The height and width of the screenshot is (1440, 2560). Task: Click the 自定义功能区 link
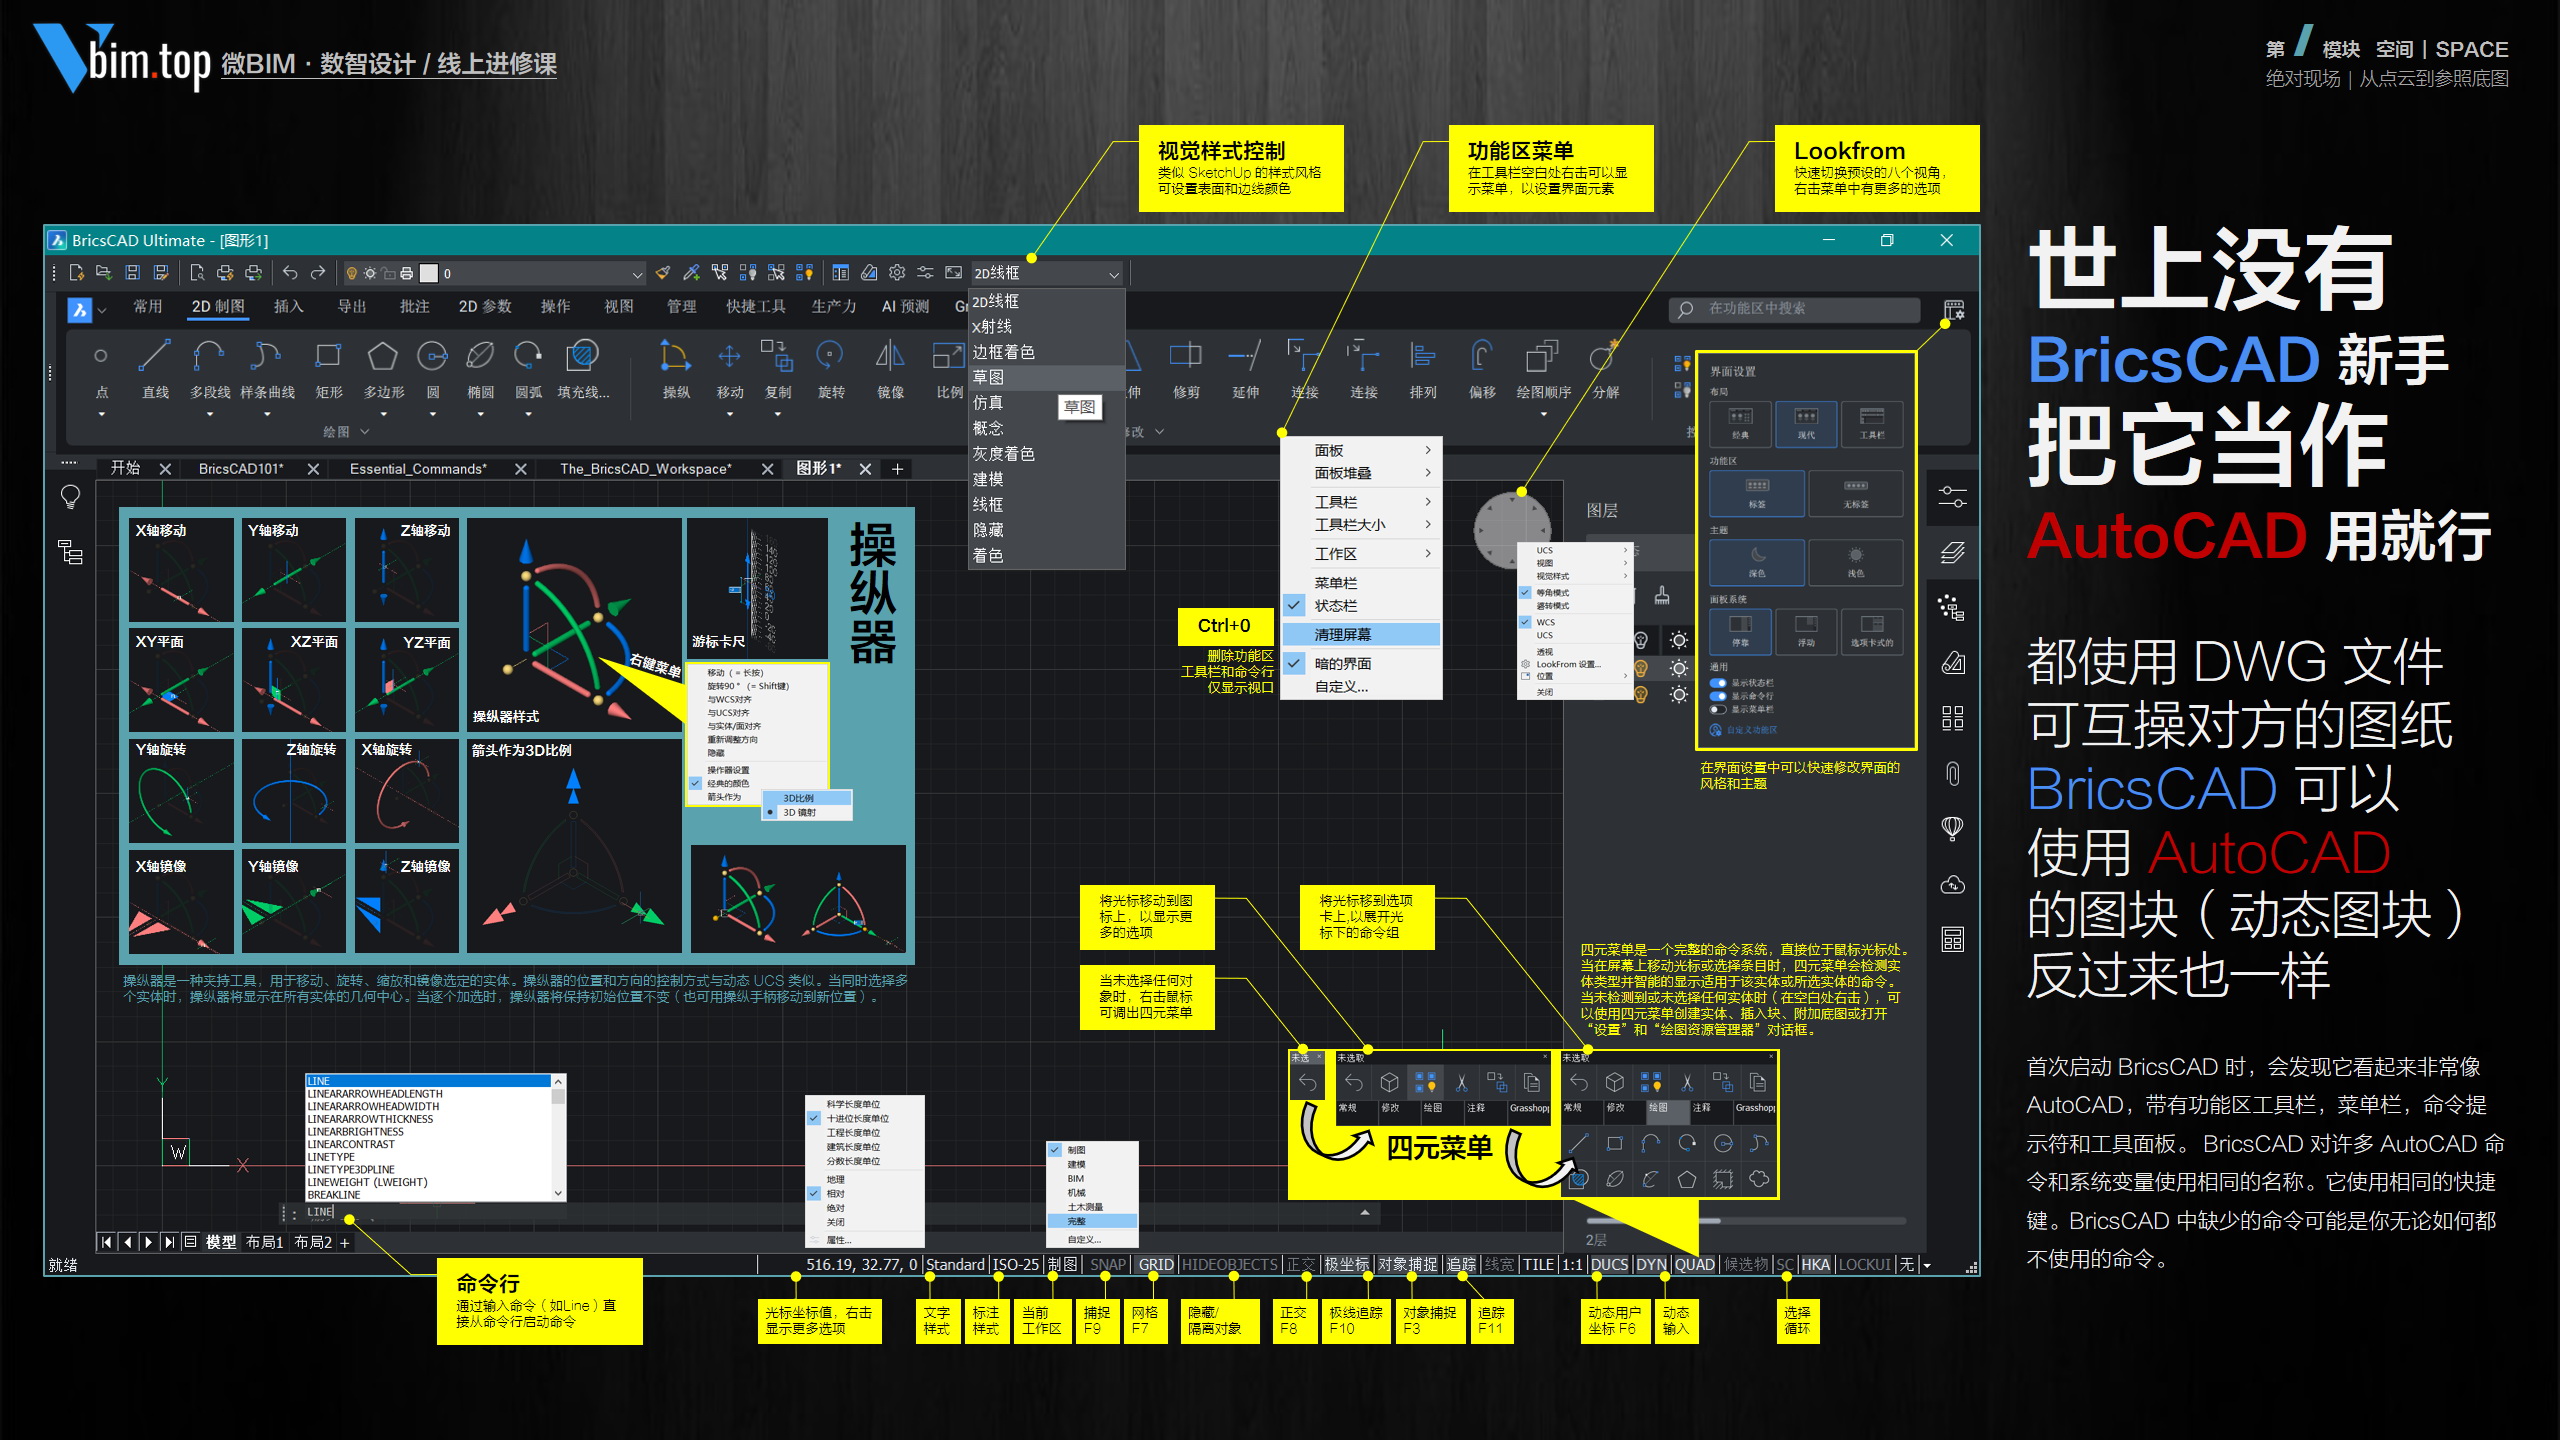(1752, 730)
